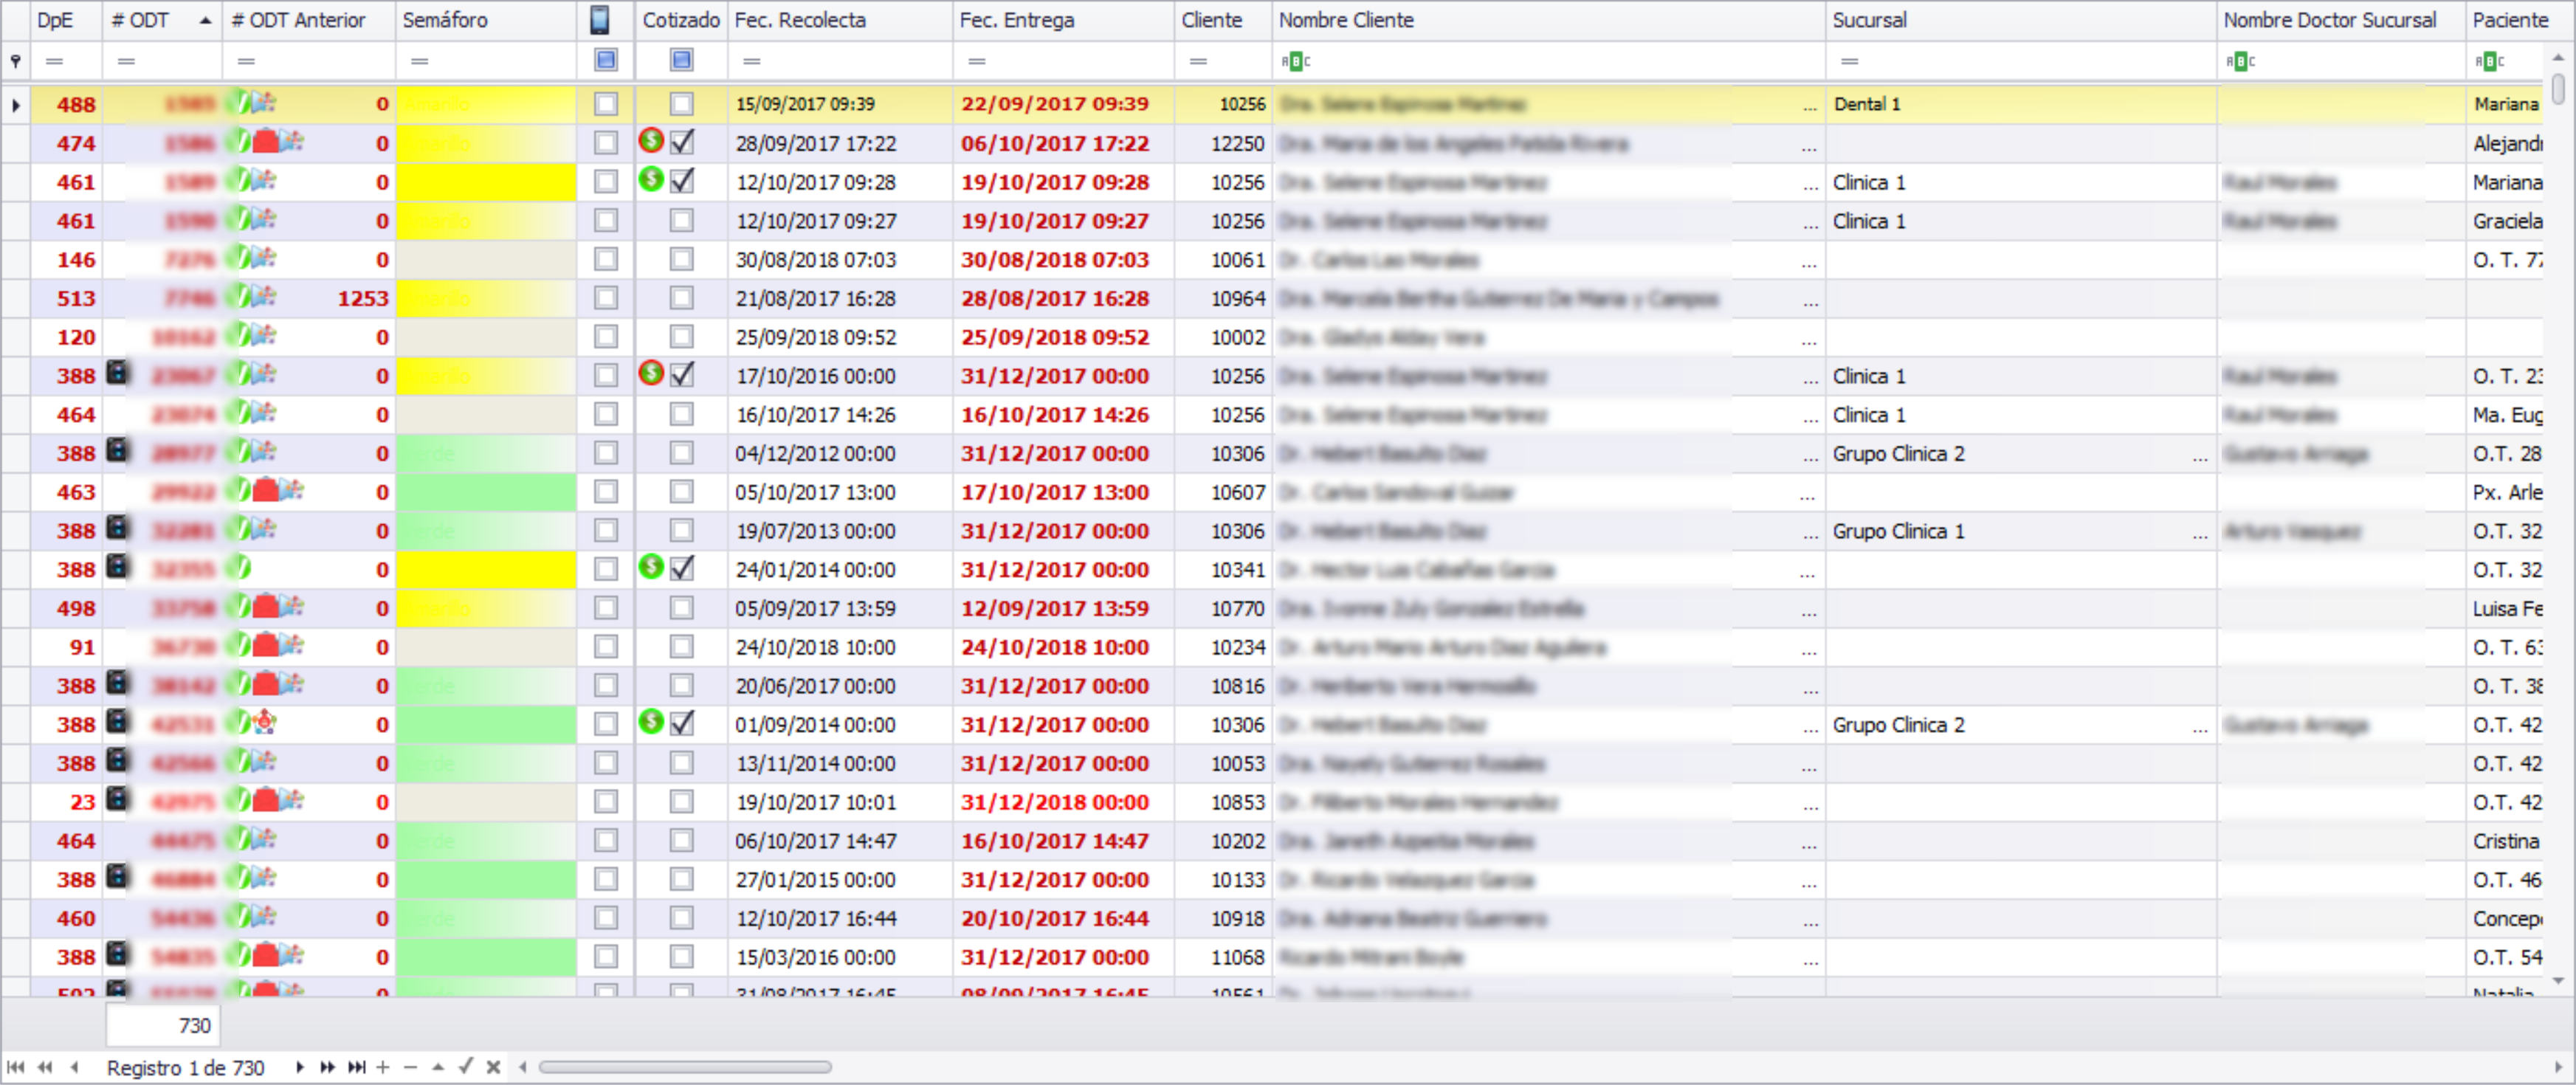Append a new record with plus icon
Screen dimensions: 2576x1085
(x=383, y=1067)
